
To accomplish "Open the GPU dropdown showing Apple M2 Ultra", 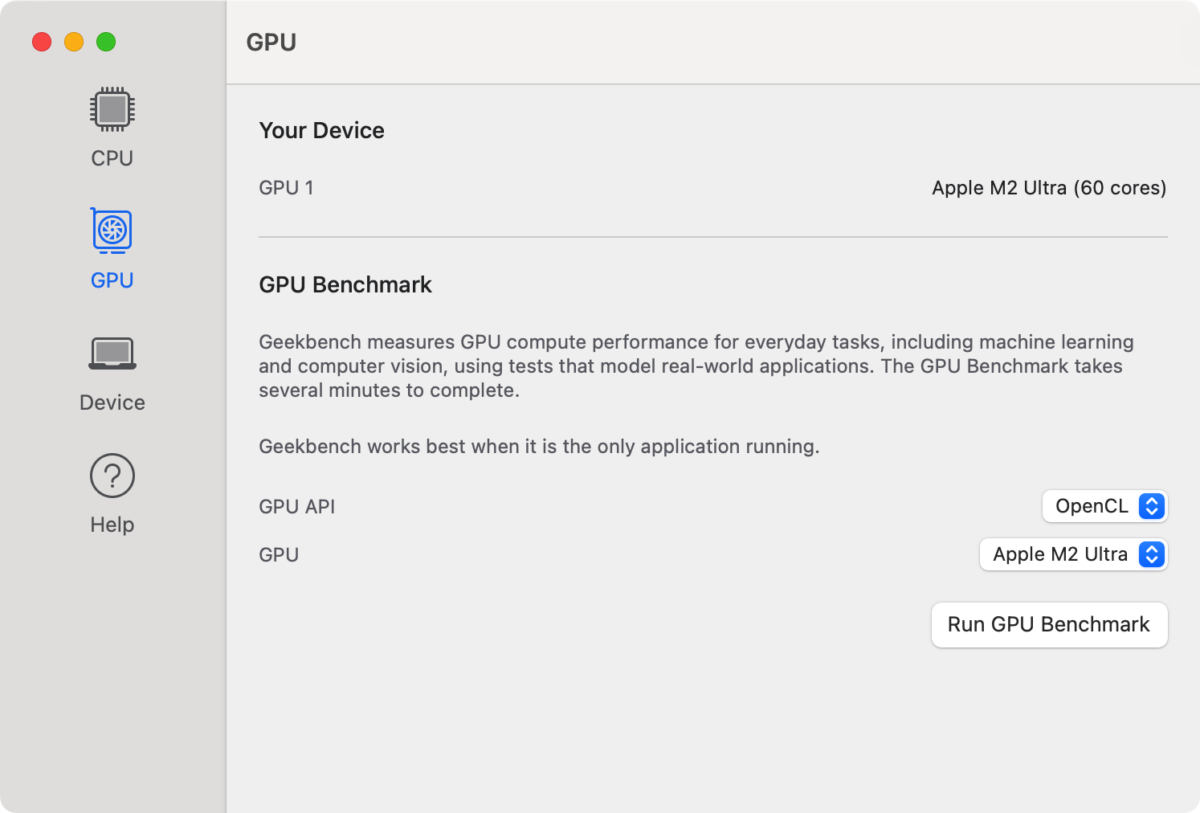I will (x=1073, y=554).
